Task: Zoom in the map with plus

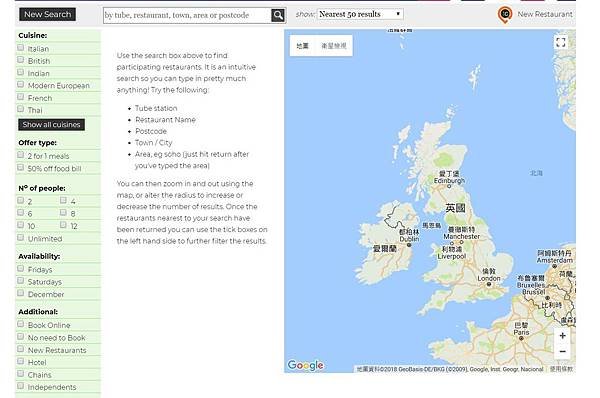Action: pos(562,336)
